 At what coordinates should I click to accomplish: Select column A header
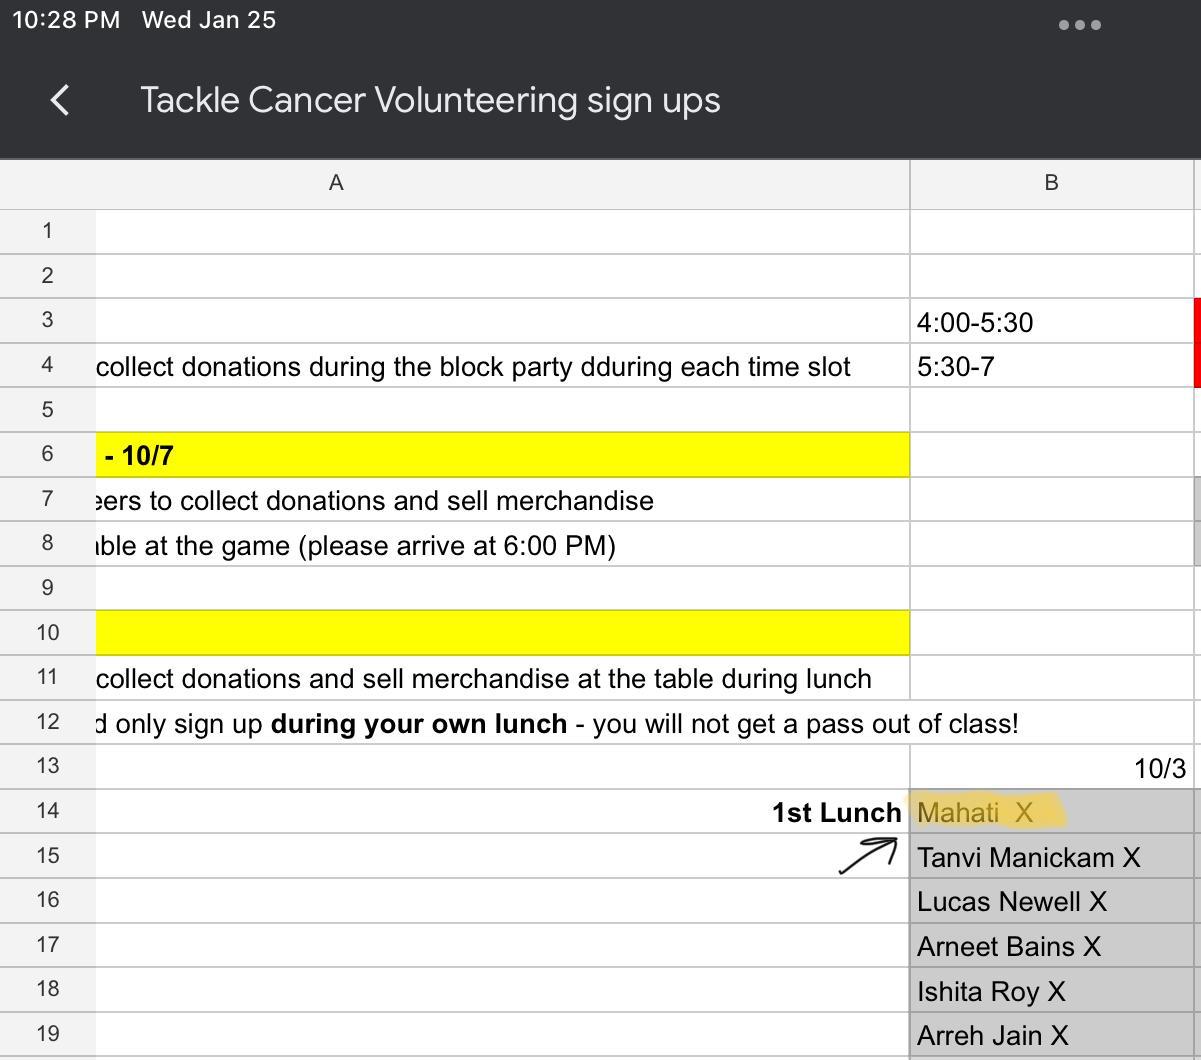(x=336, y=183)
